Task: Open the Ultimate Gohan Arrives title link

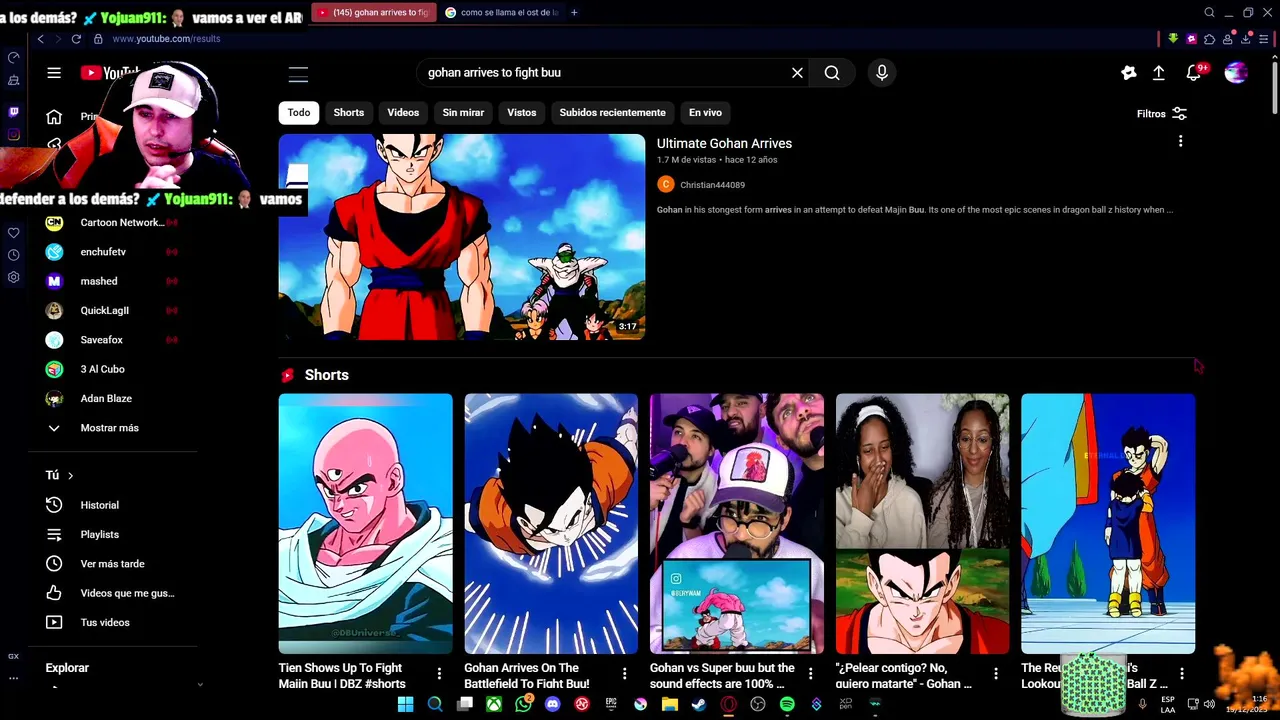Action: click(x=724, y=144)
